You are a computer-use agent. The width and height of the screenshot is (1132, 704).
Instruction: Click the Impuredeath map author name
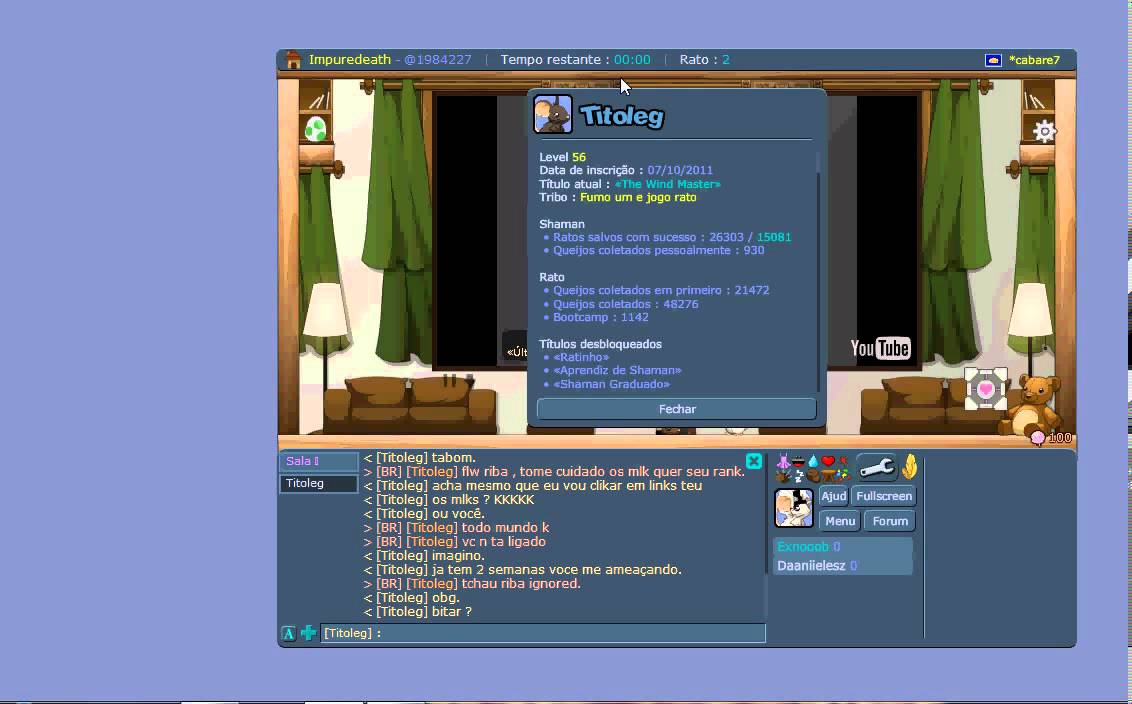pyautogui.click(x=350, y=60)
